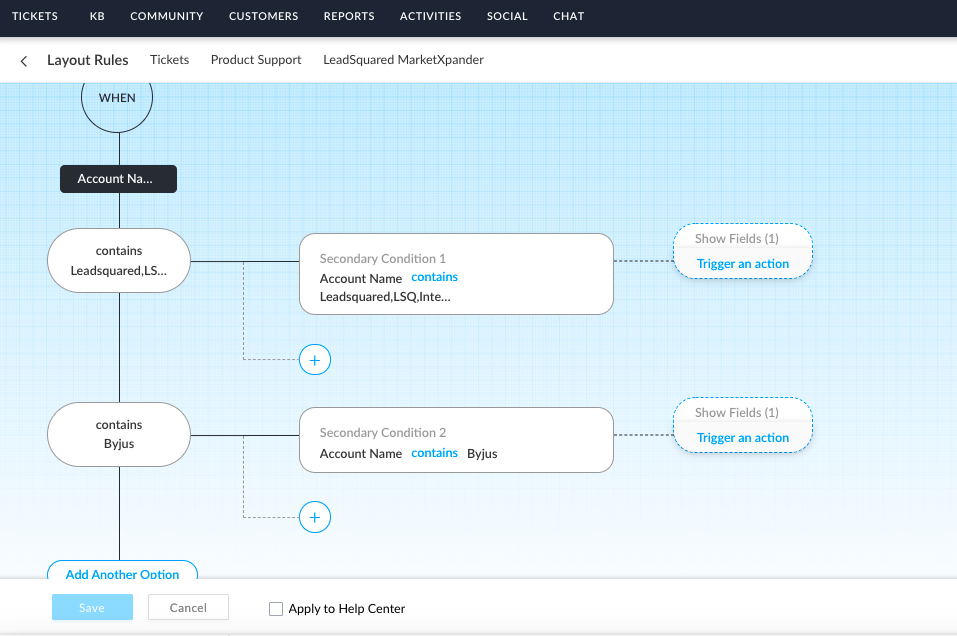
Task: Click the Save button
Action: pos(92,607)
